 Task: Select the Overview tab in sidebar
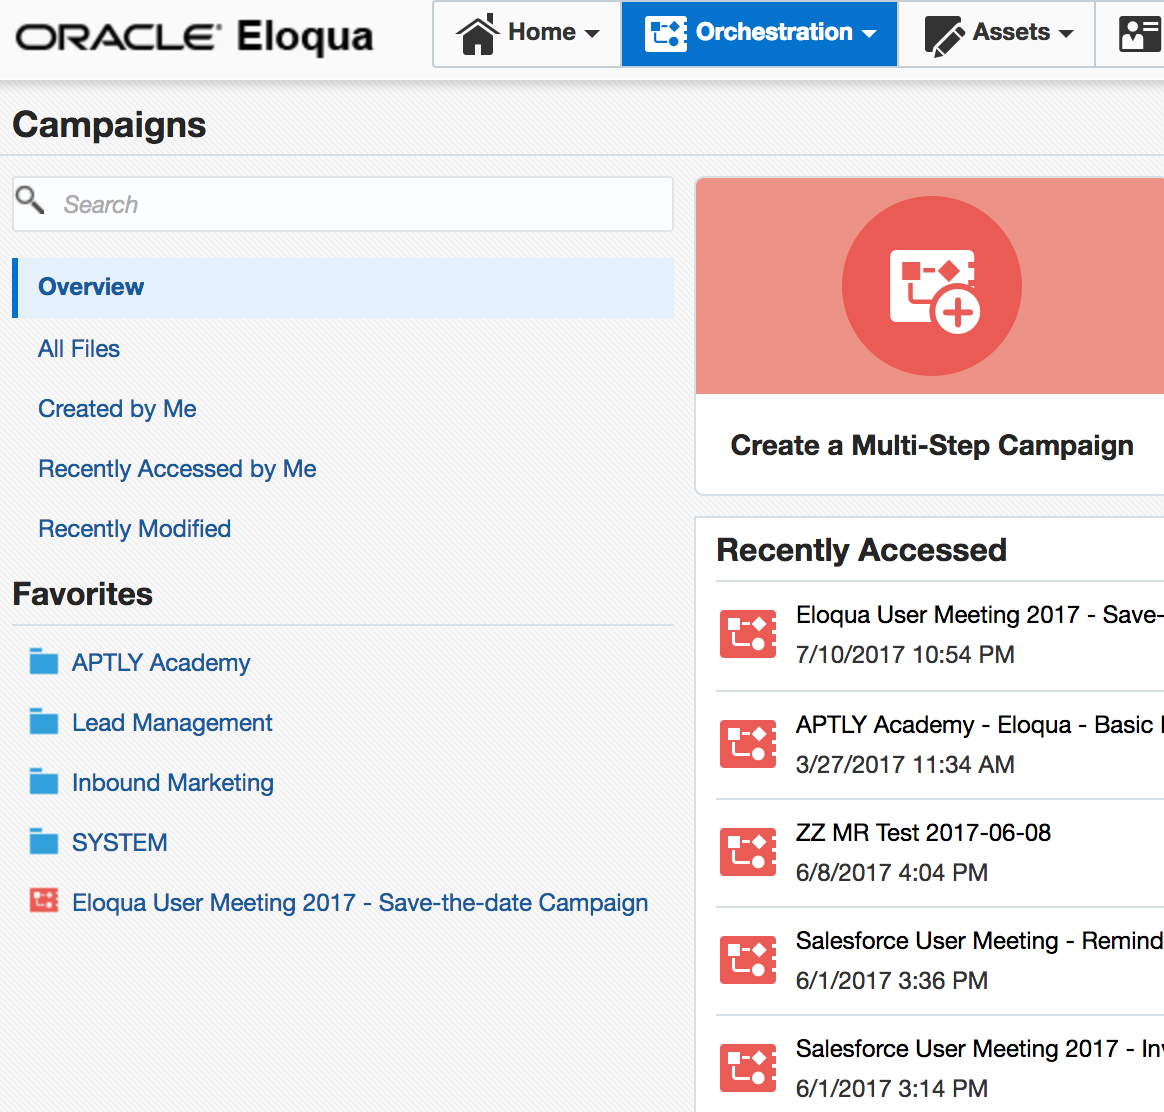(x=91, y=287)
